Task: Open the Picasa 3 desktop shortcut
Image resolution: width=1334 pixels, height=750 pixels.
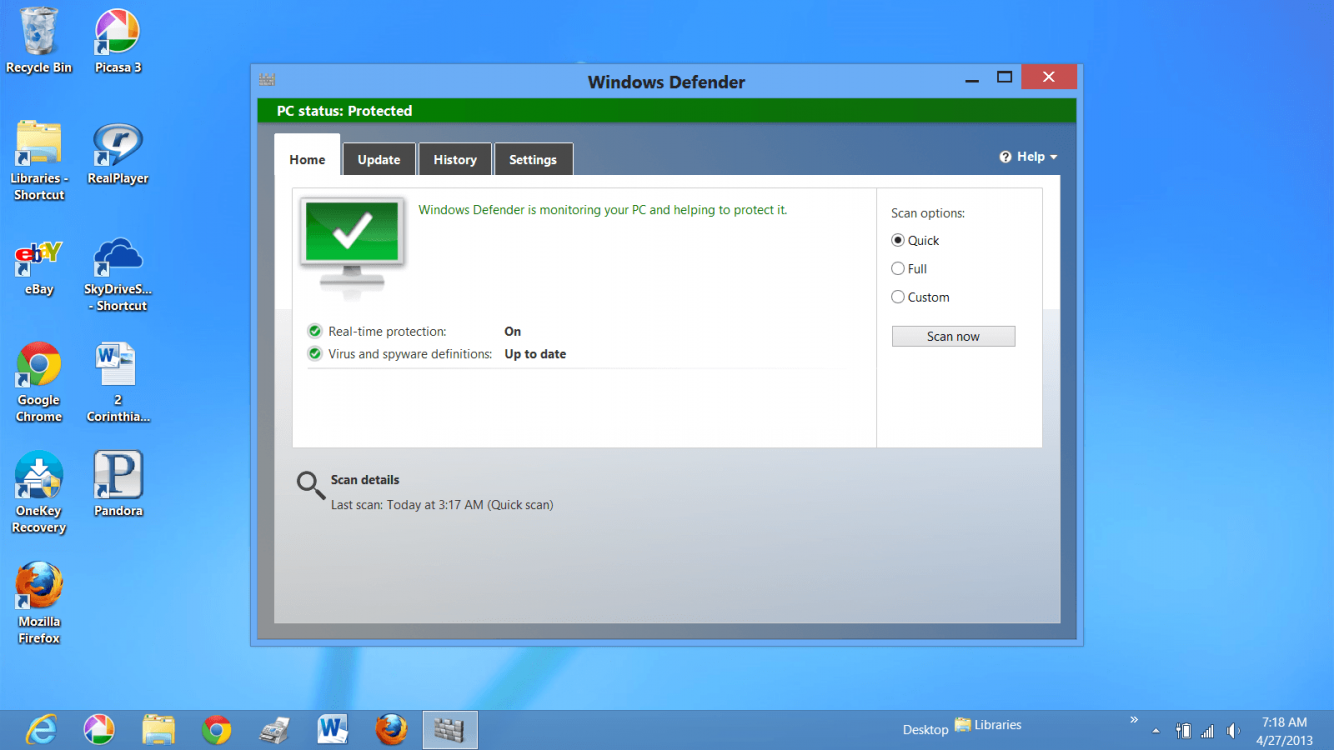Action: tap(117, 40)
